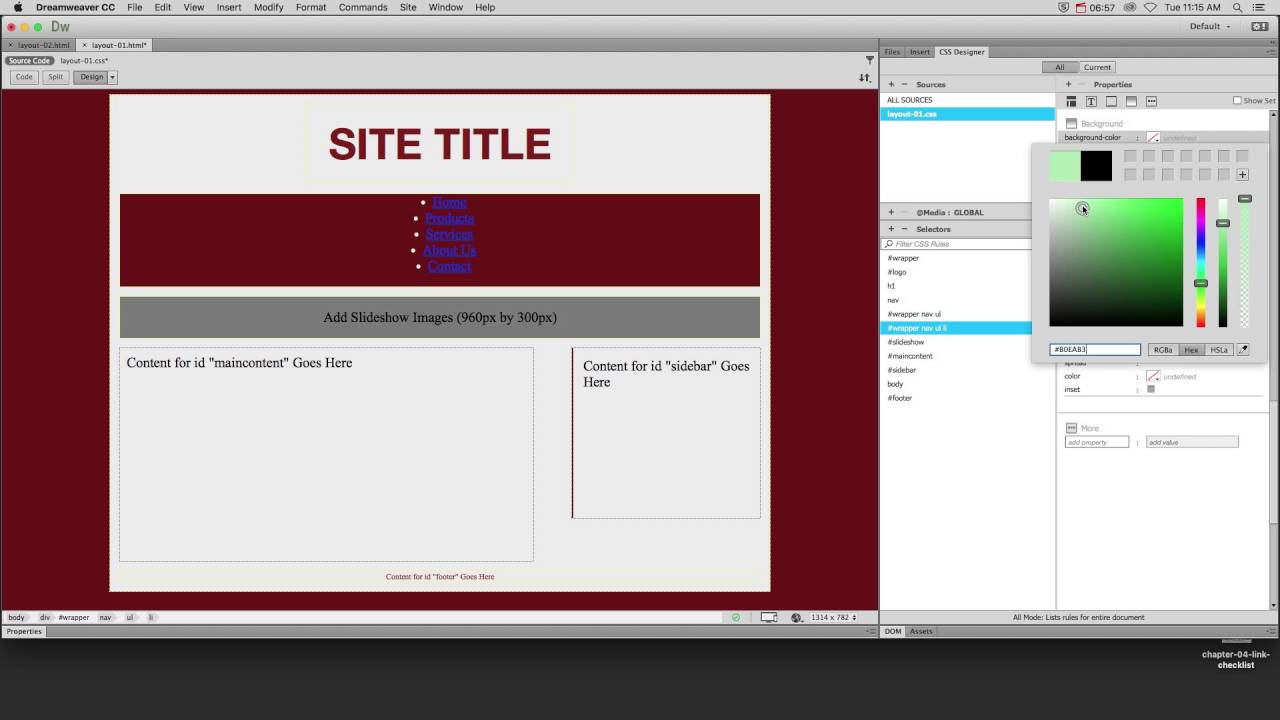The width and height of the screenshot is (1280, 720).
Task: Select the Border category icon in Properties
Action: pos(1111,101)
